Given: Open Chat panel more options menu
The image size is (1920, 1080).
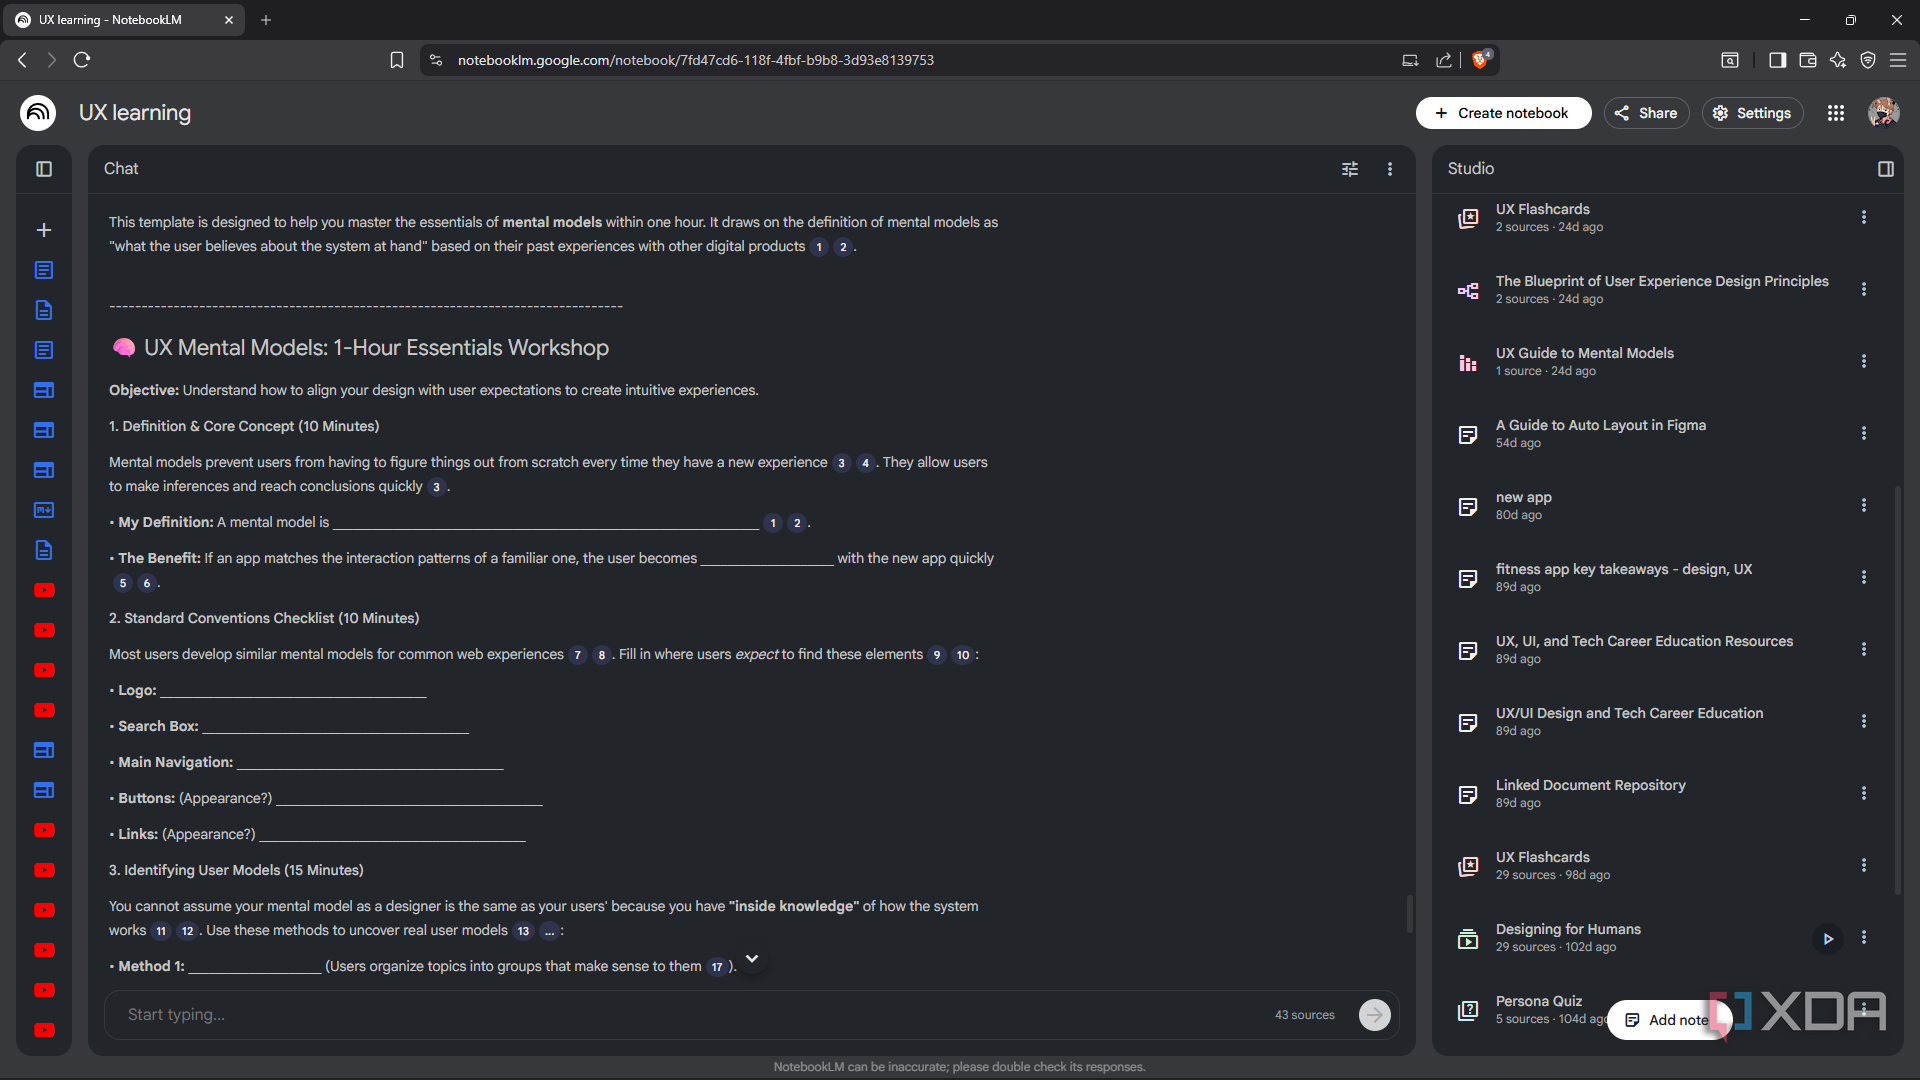Looking at the screenshot, I should click(1390, 169).
